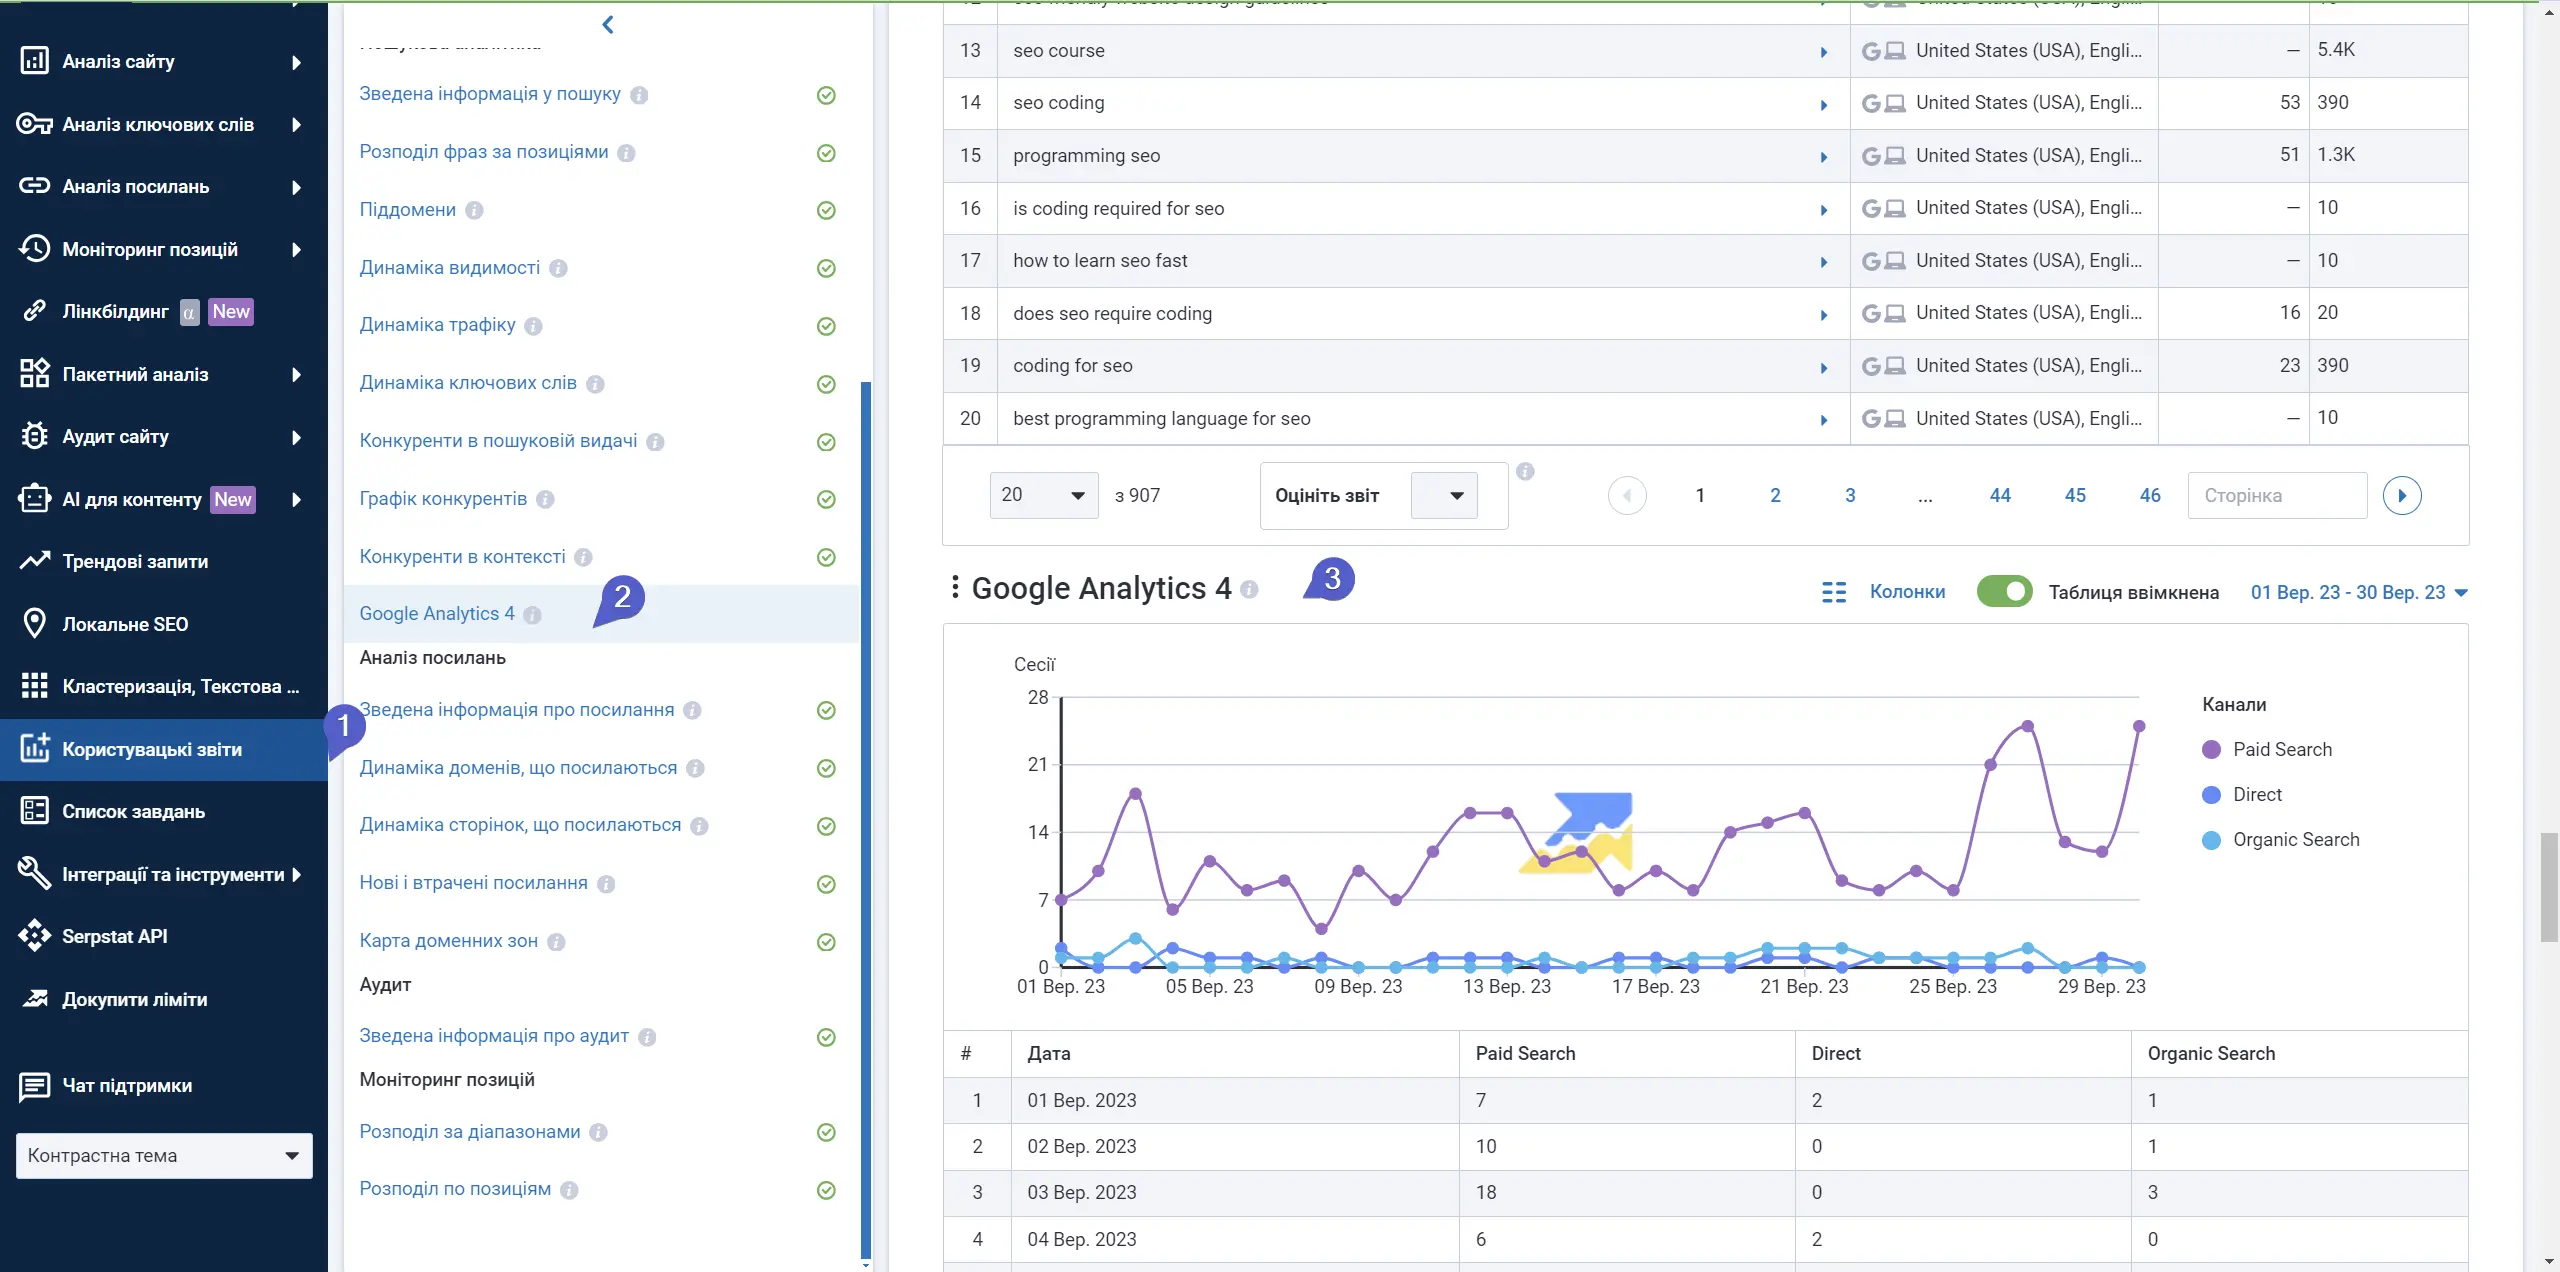Toggle checkmark for Subdomains report

pos(826,210)
